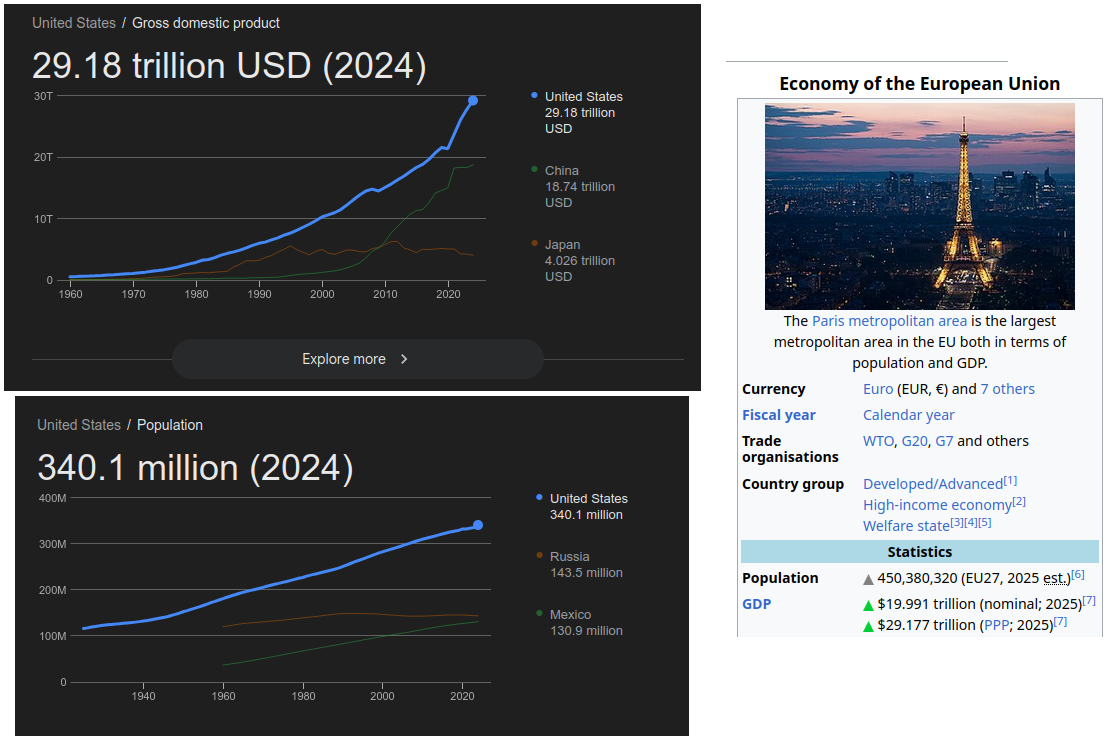Open the Fiscal year link
This screenshot has width=1109, height=743.
click(x=779, y=415)
